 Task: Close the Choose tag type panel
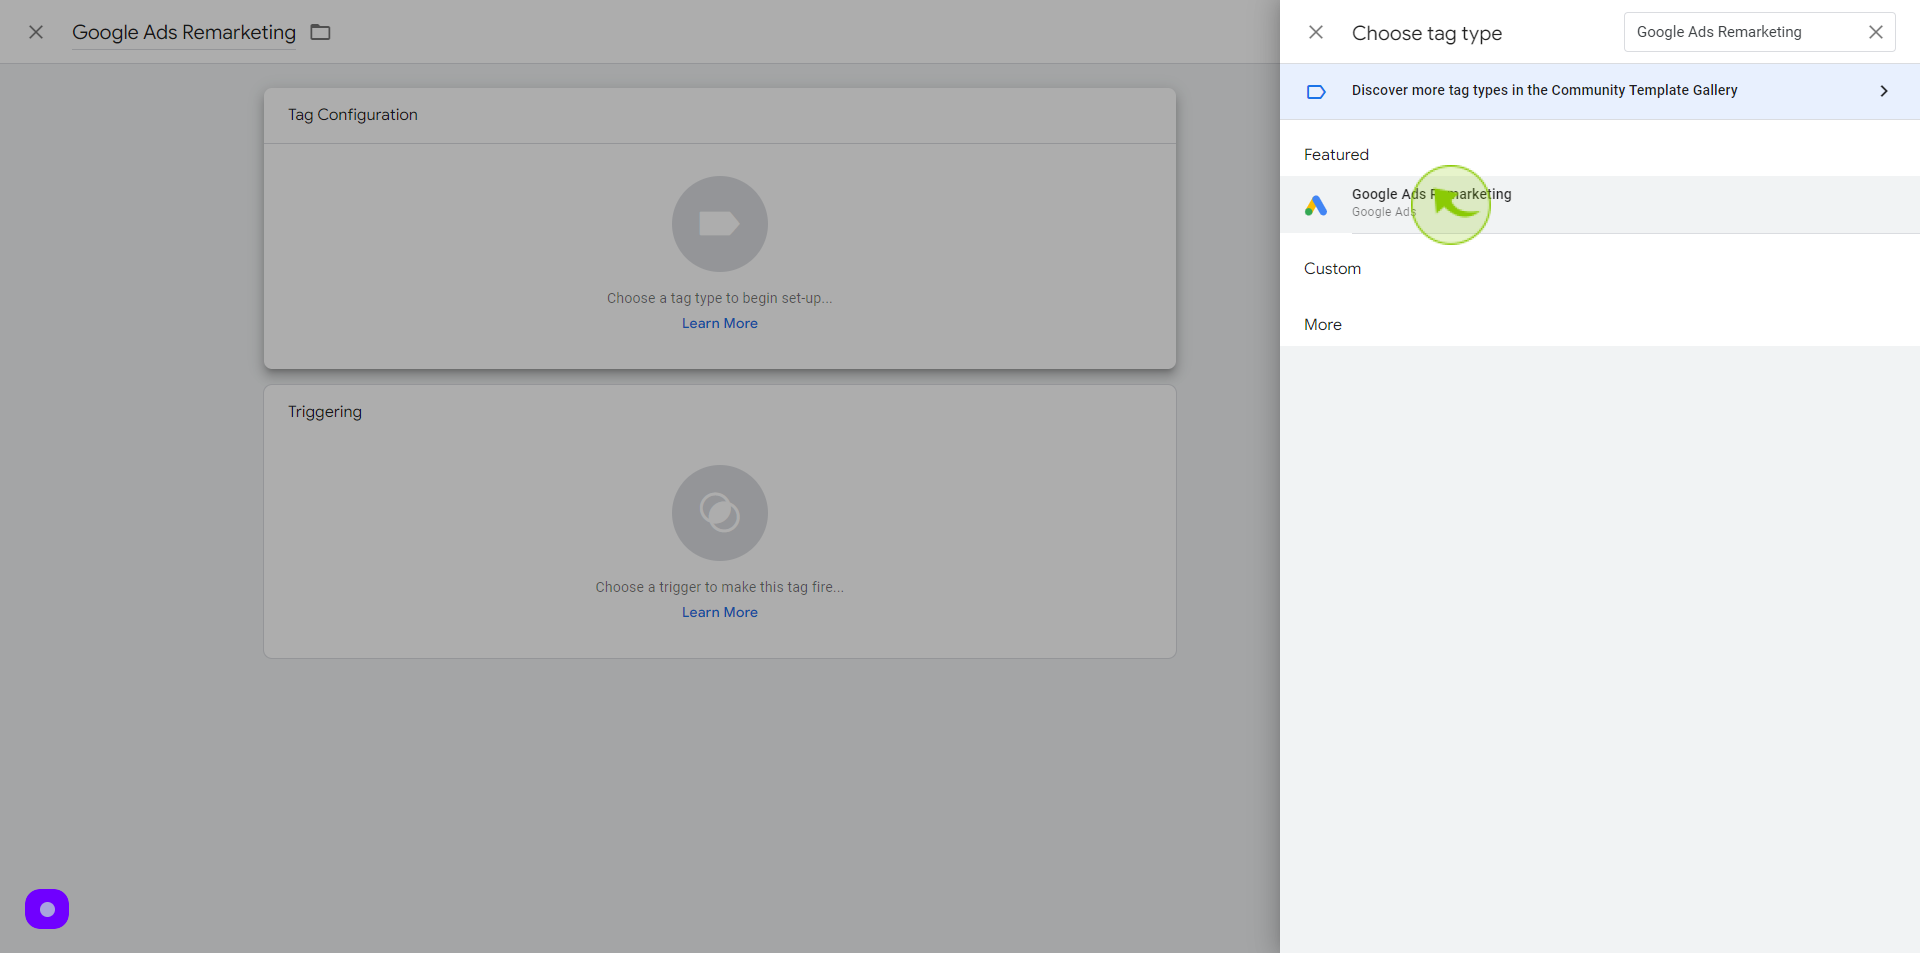click(1316, 32)
